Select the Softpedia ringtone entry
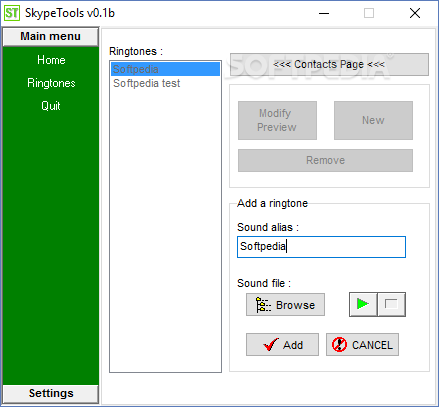The height and width of the screenshot is (407, 439). [x=165, y=69]
